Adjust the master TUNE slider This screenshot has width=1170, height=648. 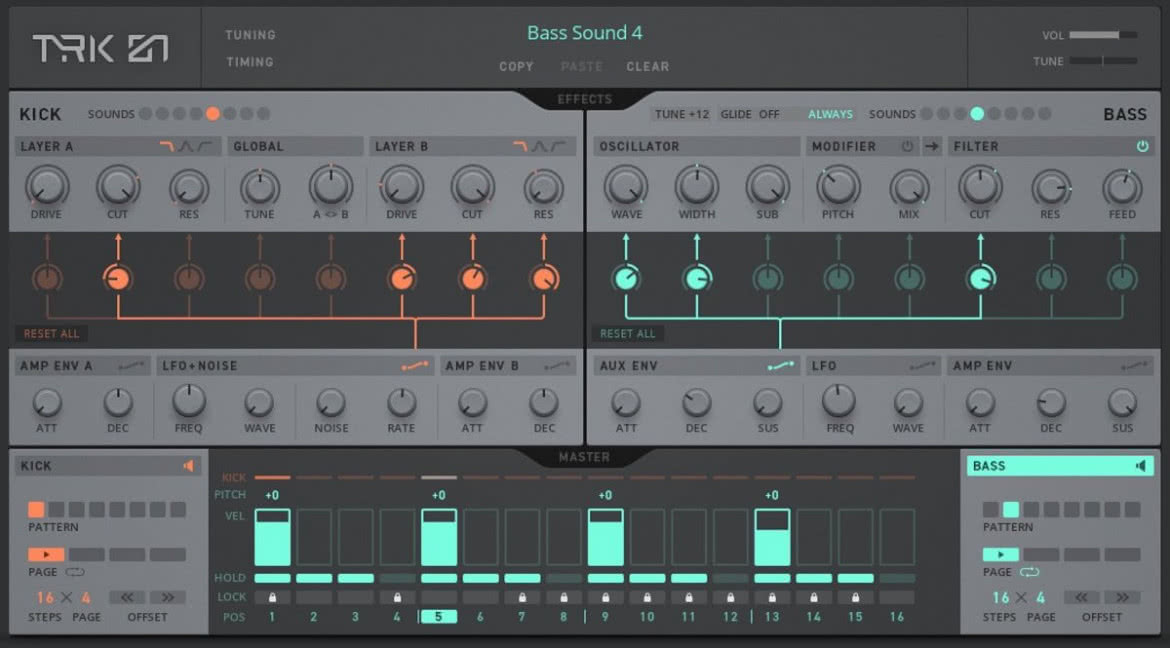coord(1103,60)
